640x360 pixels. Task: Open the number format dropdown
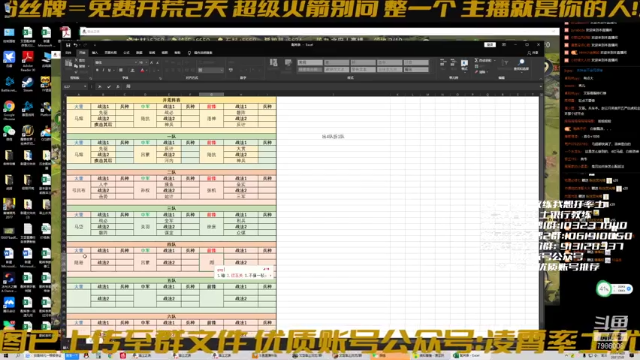(x=222, y=70)
